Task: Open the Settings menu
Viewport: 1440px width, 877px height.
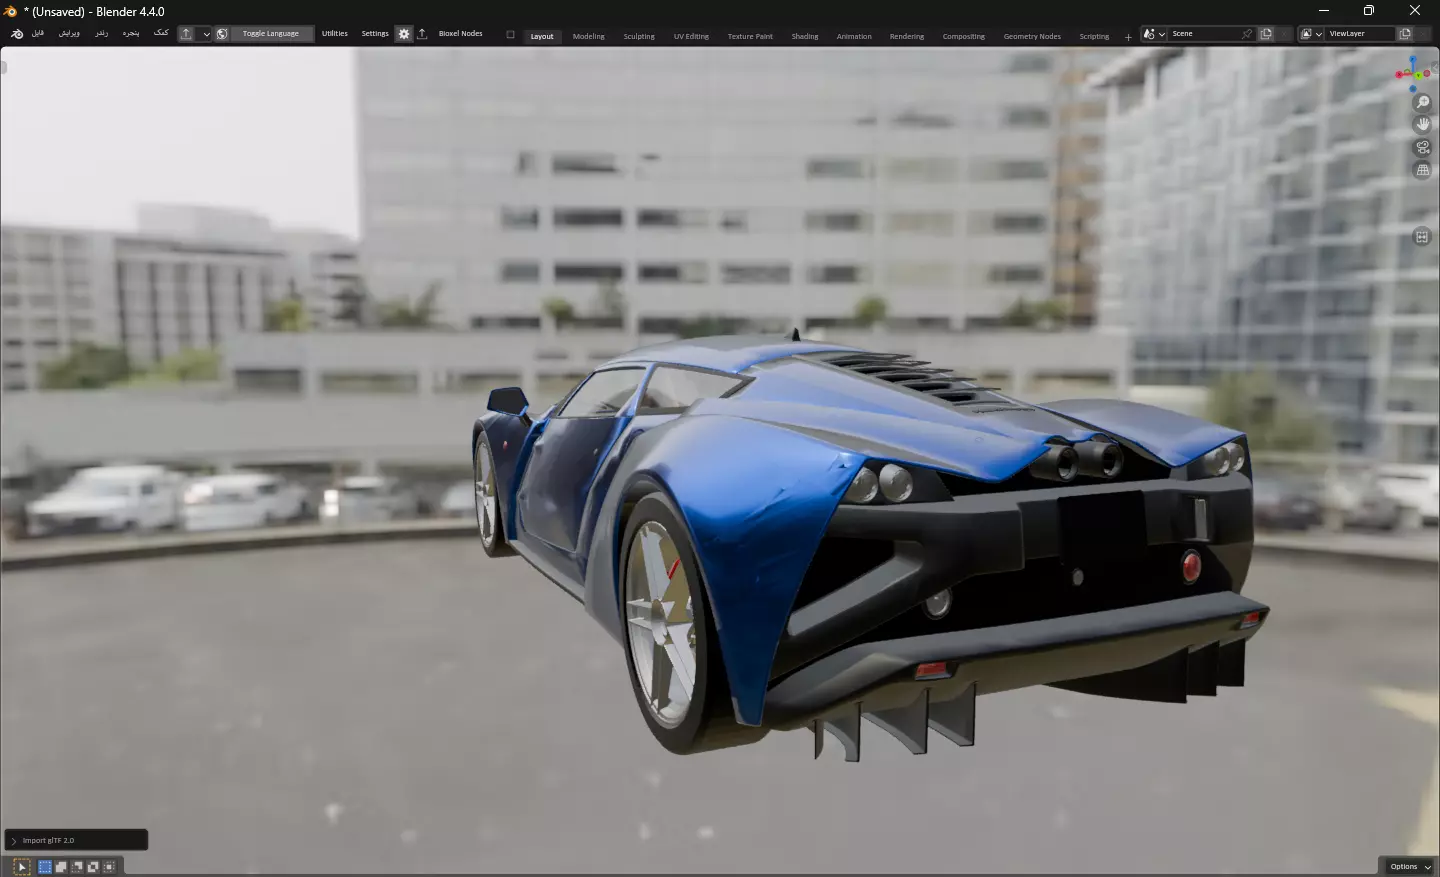Action: click(x=375, y=34)
